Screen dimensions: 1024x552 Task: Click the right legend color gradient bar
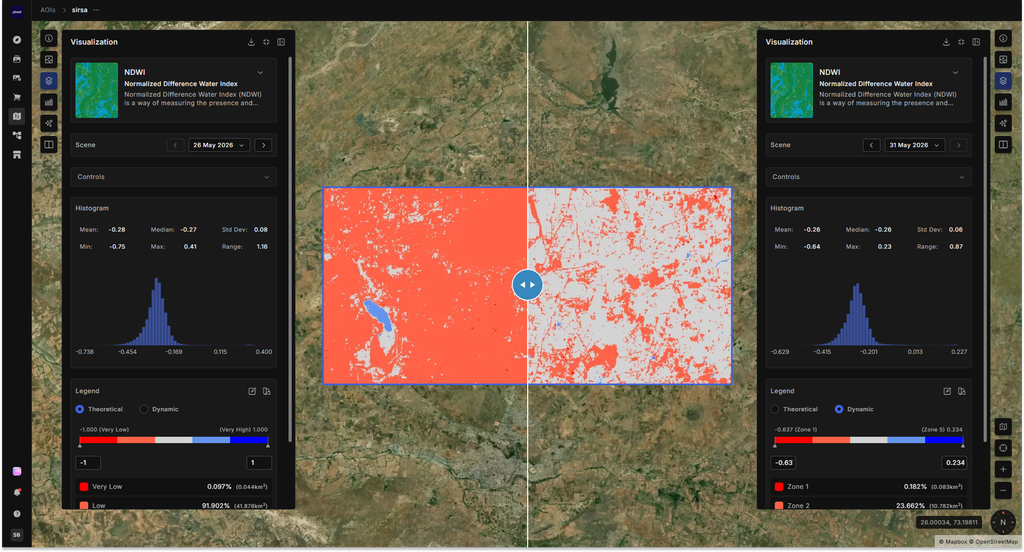coord(869,440)
